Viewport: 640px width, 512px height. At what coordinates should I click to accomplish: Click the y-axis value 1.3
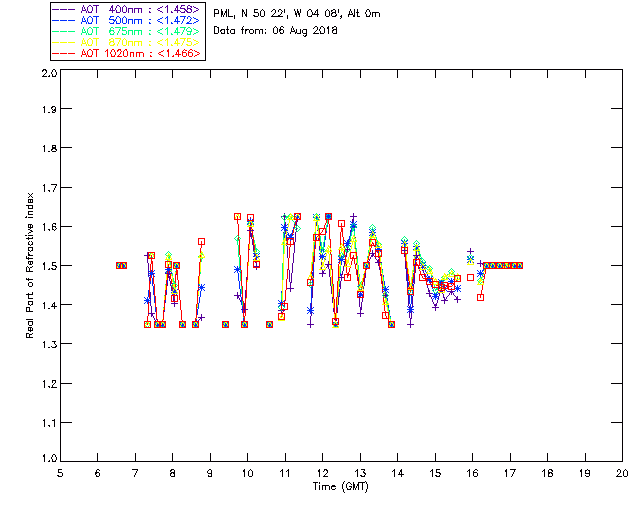tap(49, 344)
